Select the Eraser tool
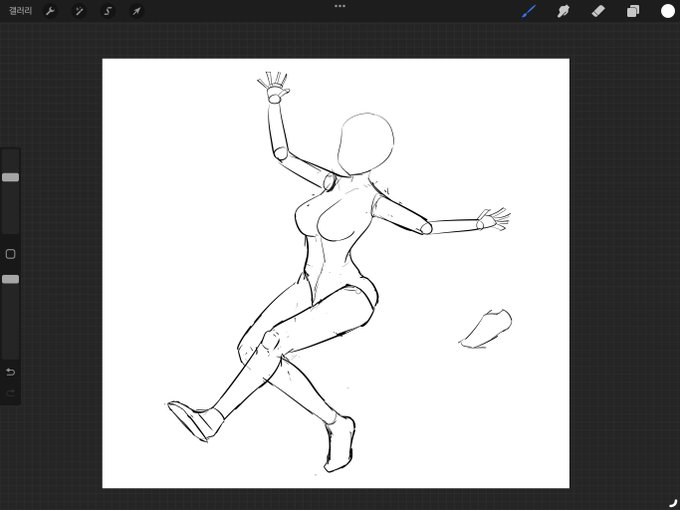 pyautogui.click(x=598, y=11)
